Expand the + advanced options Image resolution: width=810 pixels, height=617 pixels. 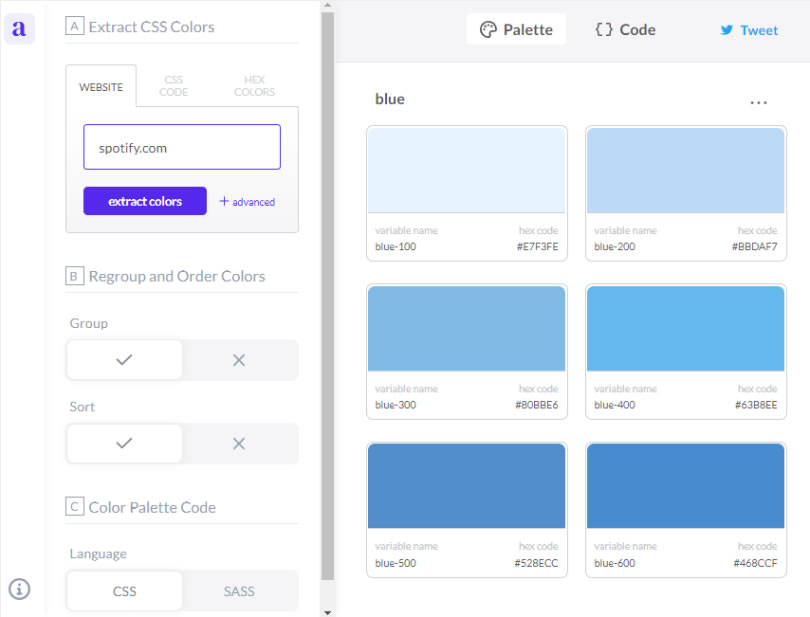[247, 201]
